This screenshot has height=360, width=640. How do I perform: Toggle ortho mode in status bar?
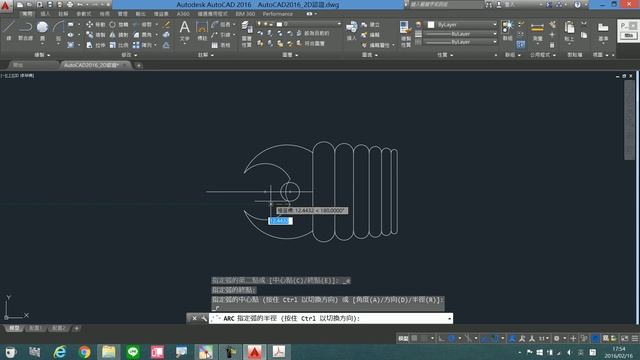coord(441,338)
